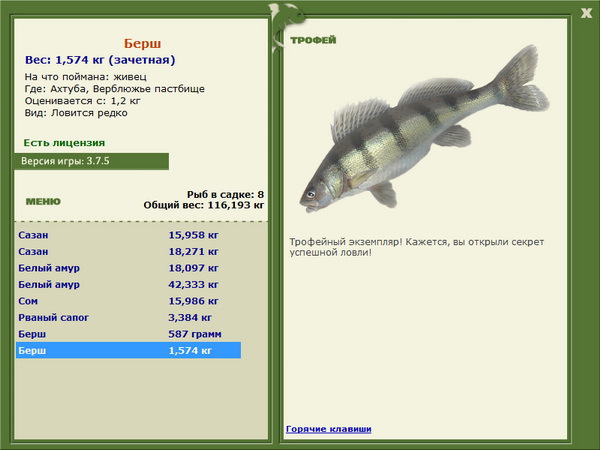Select the Рваный сапог 3,384 кг row
The width and height of the screenshot is (600, 450).
129,317
